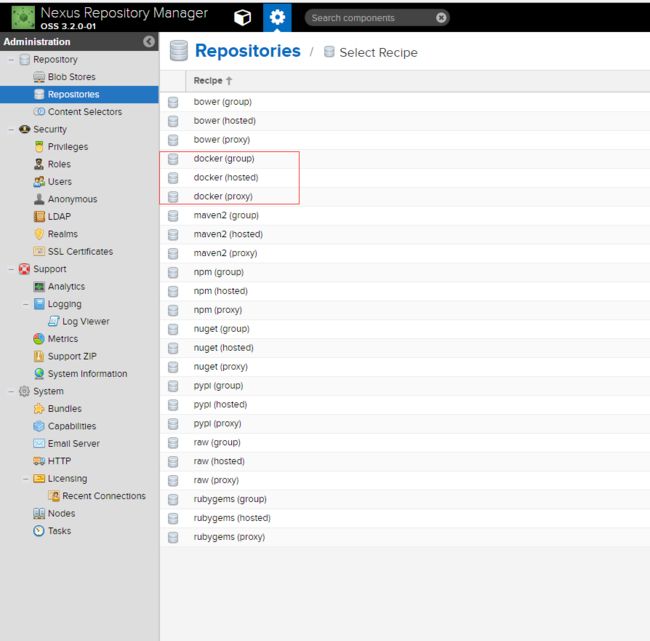Click the Users group icon
The image size is (650, 641).
39,182
